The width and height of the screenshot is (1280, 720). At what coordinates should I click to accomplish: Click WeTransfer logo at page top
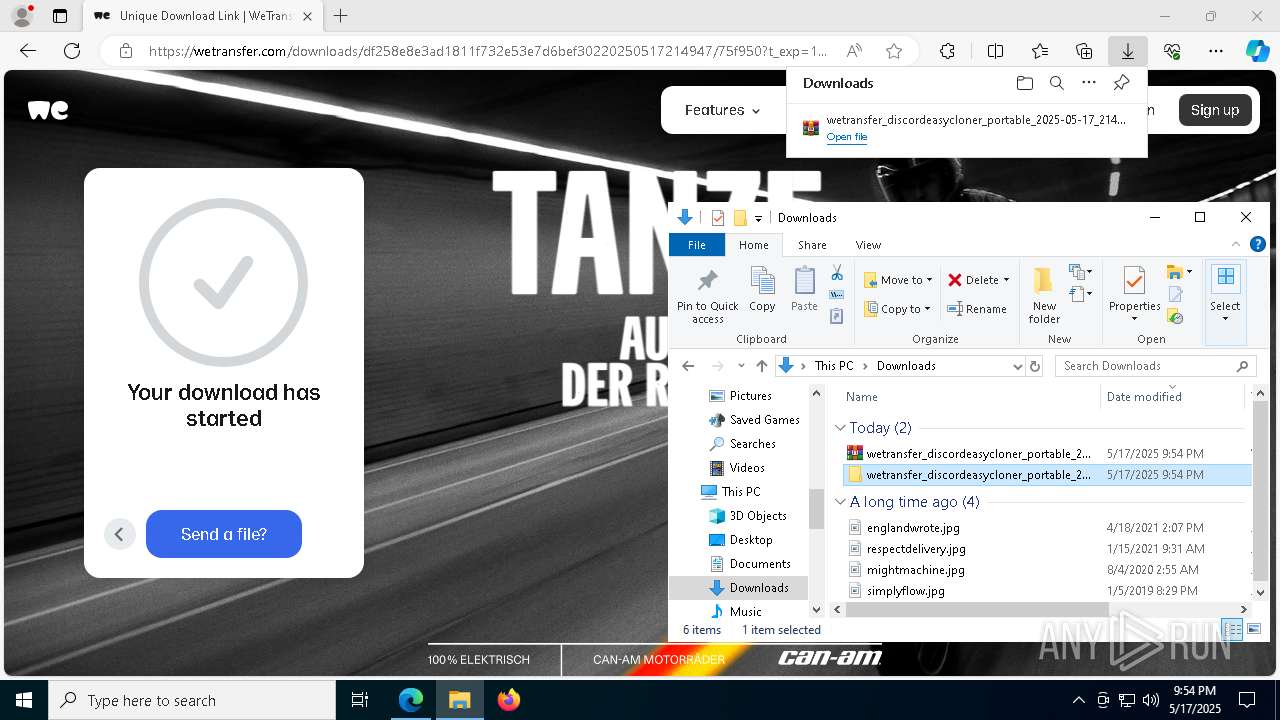(x=48, y=110)
